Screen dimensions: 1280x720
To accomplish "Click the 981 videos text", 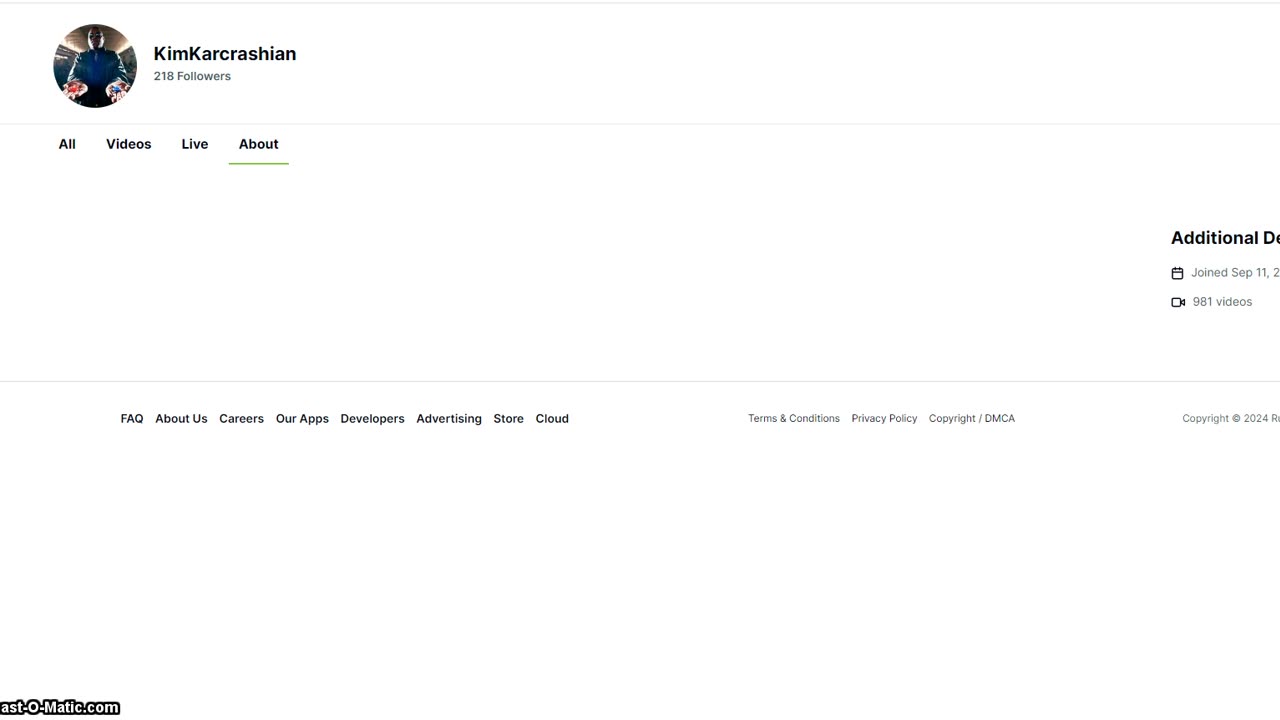I will 1222,302.
